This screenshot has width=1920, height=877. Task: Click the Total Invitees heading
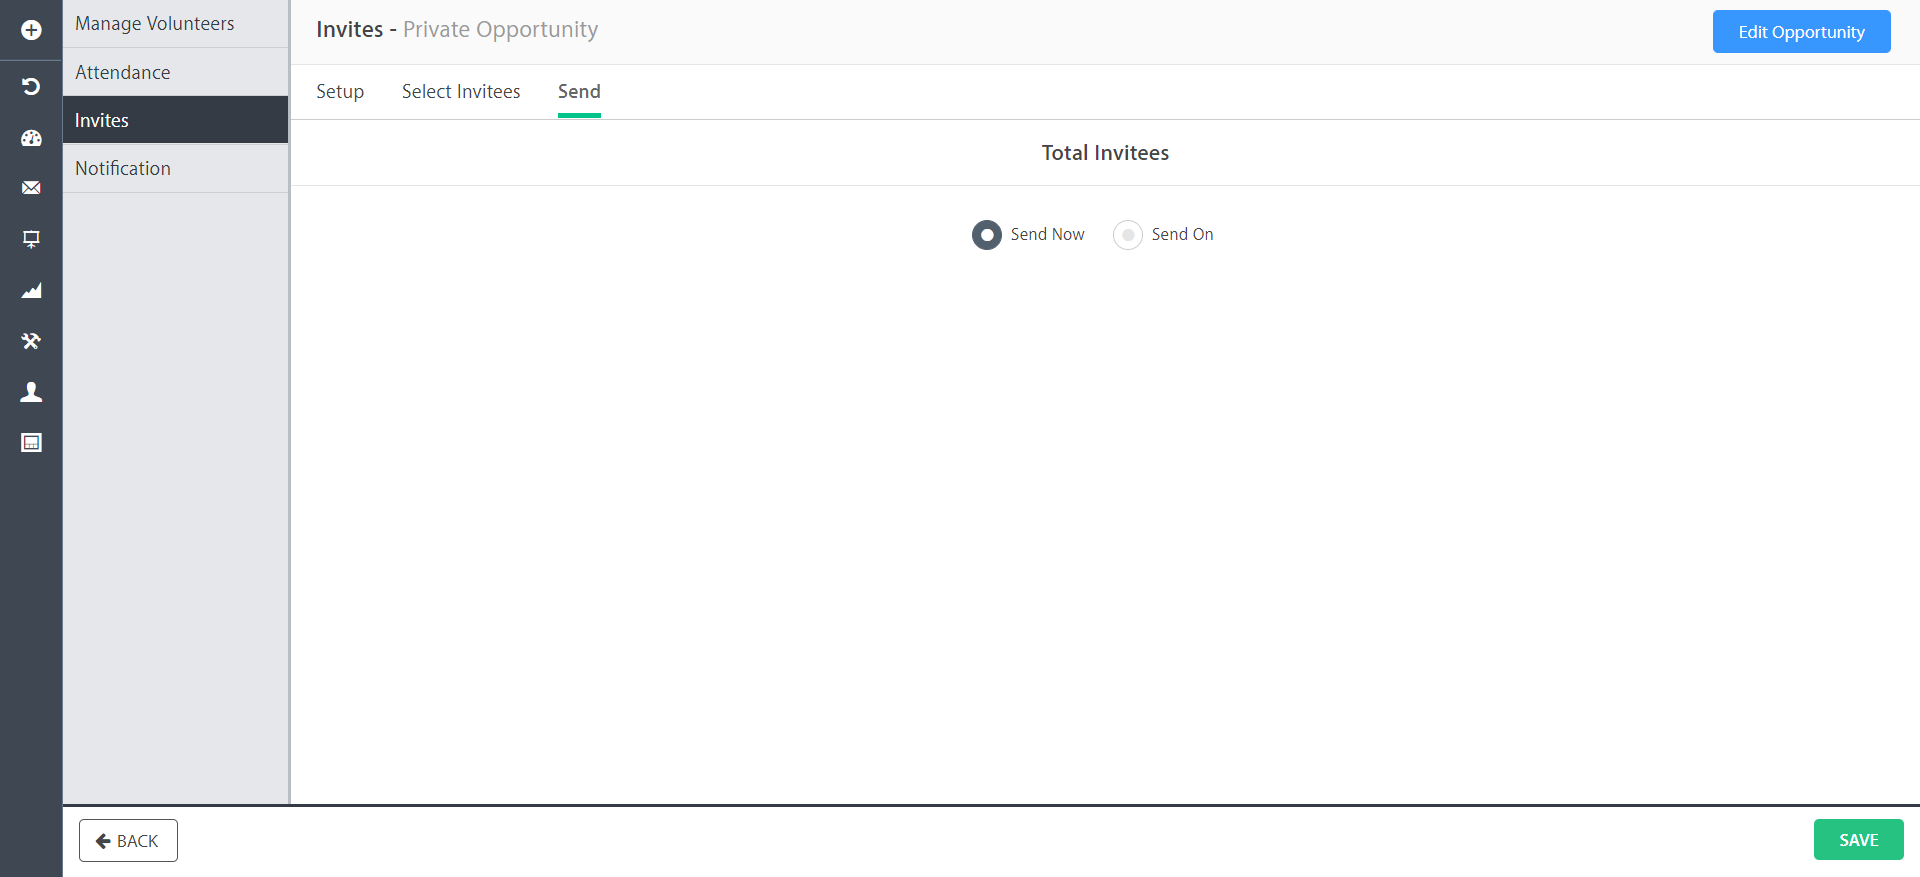tap(1105, 153)
